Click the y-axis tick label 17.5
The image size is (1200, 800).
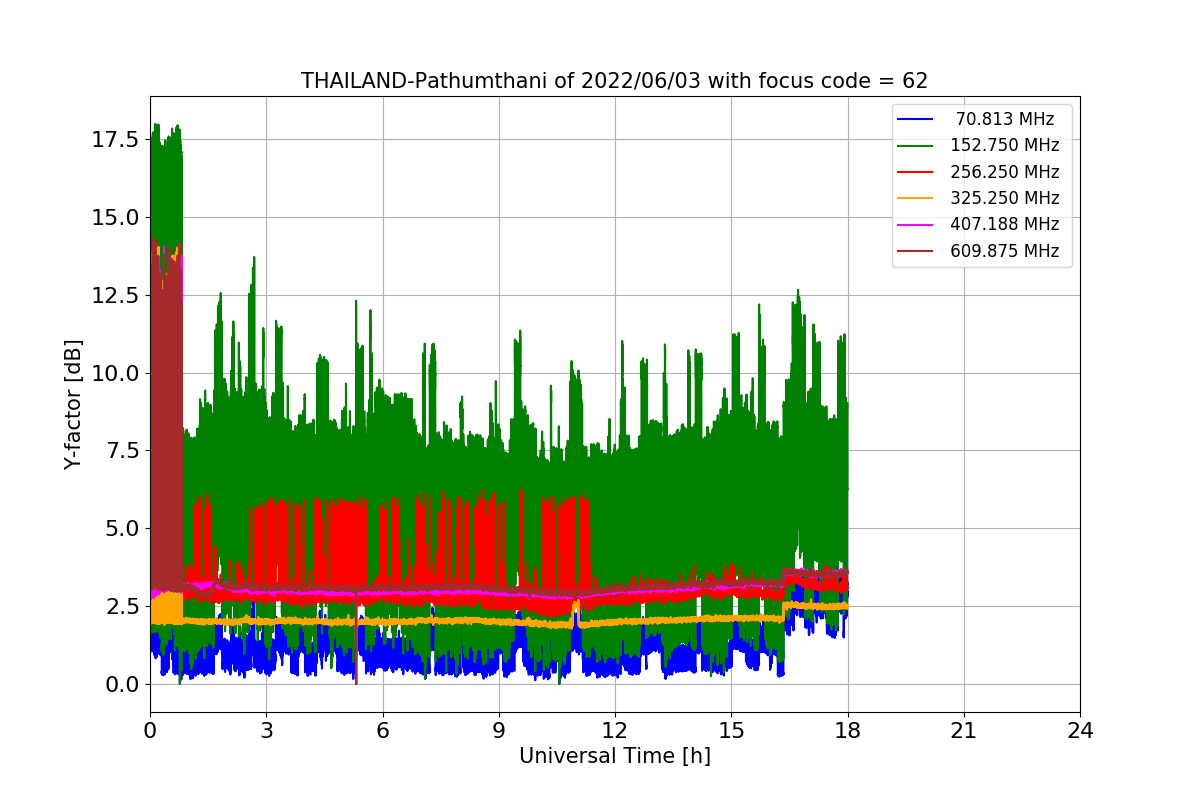point(115,140)
